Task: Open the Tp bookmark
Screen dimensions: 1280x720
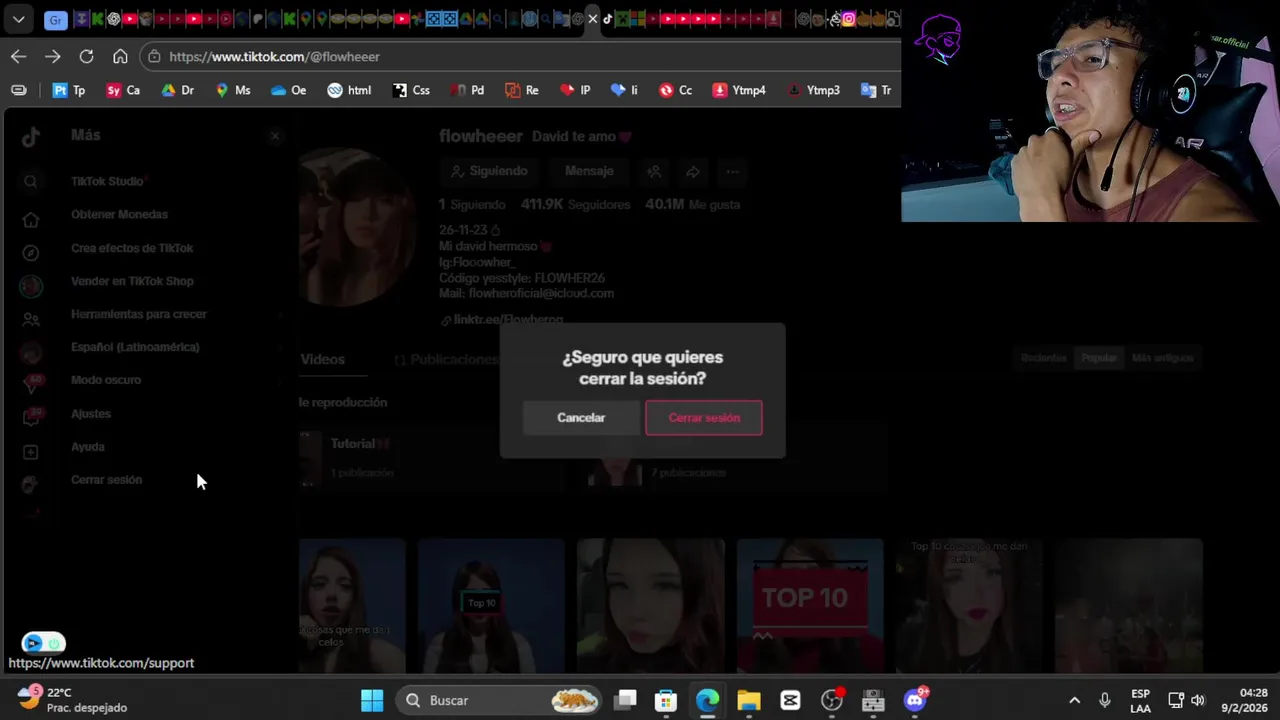Action: point(69,90)
